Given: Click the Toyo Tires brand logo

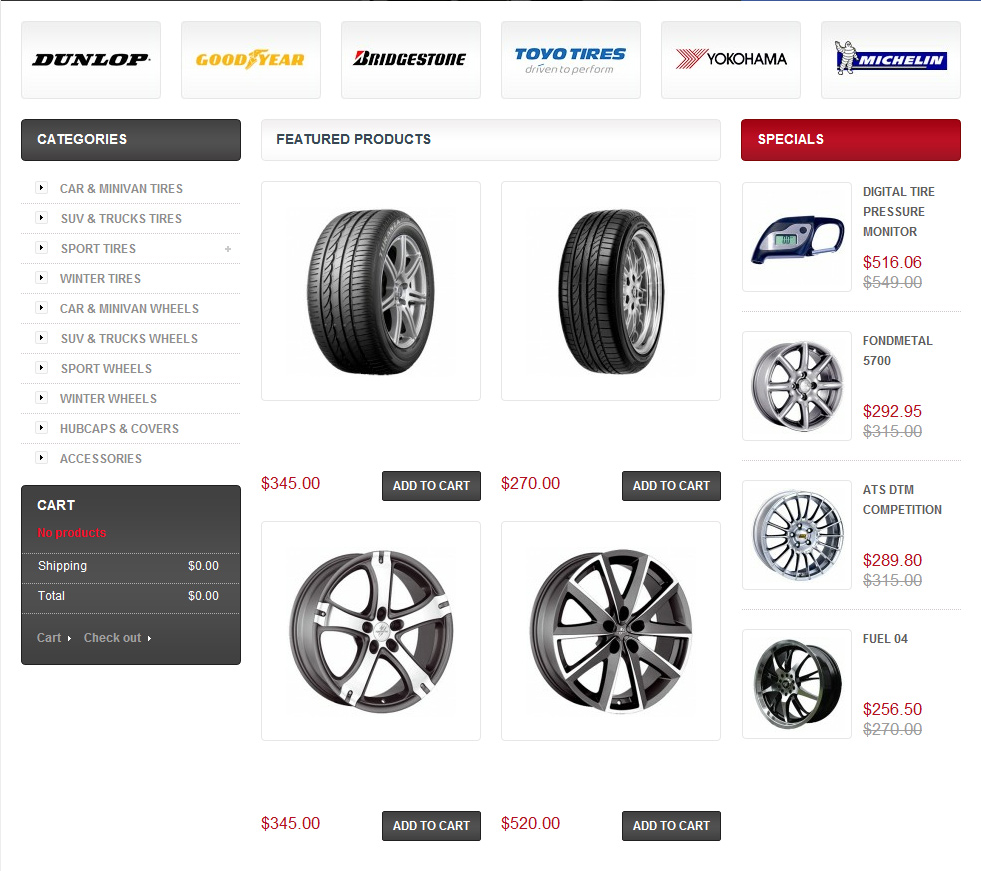Looking at the screenshot, I should coord(570,60).
